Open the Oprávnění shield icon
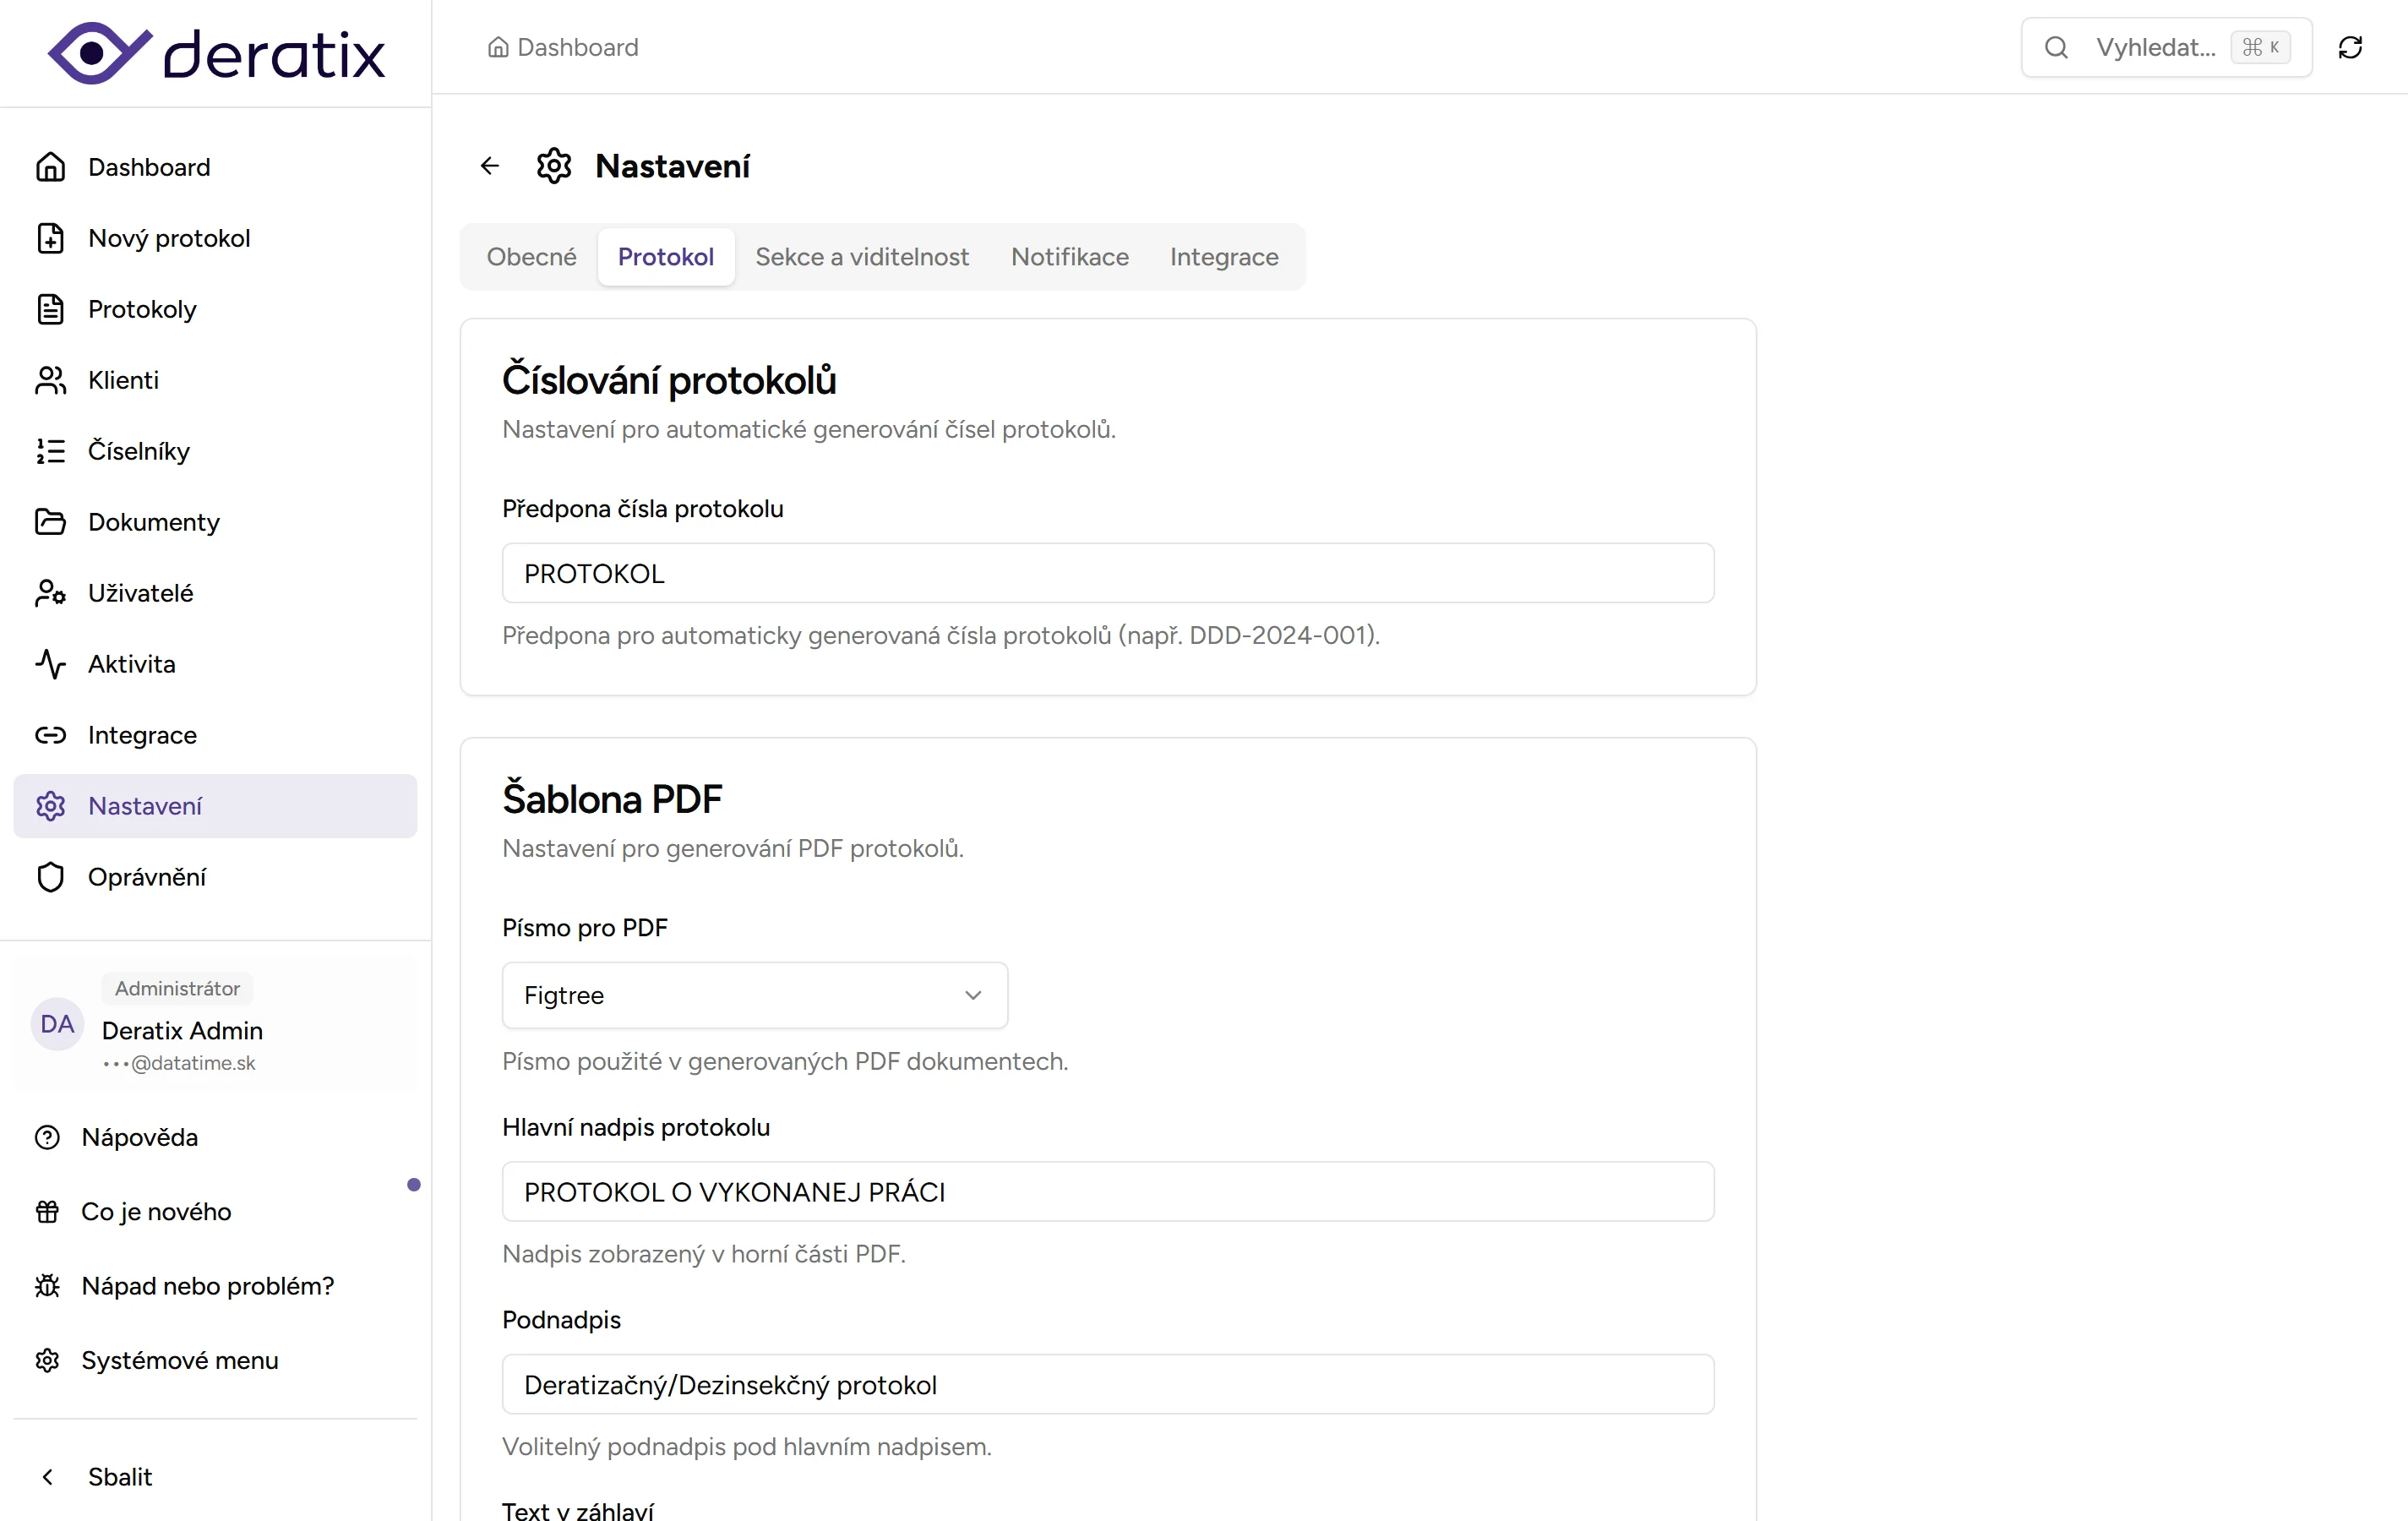This screenshot has height=1521, width=2408. [x=51, y=877]
